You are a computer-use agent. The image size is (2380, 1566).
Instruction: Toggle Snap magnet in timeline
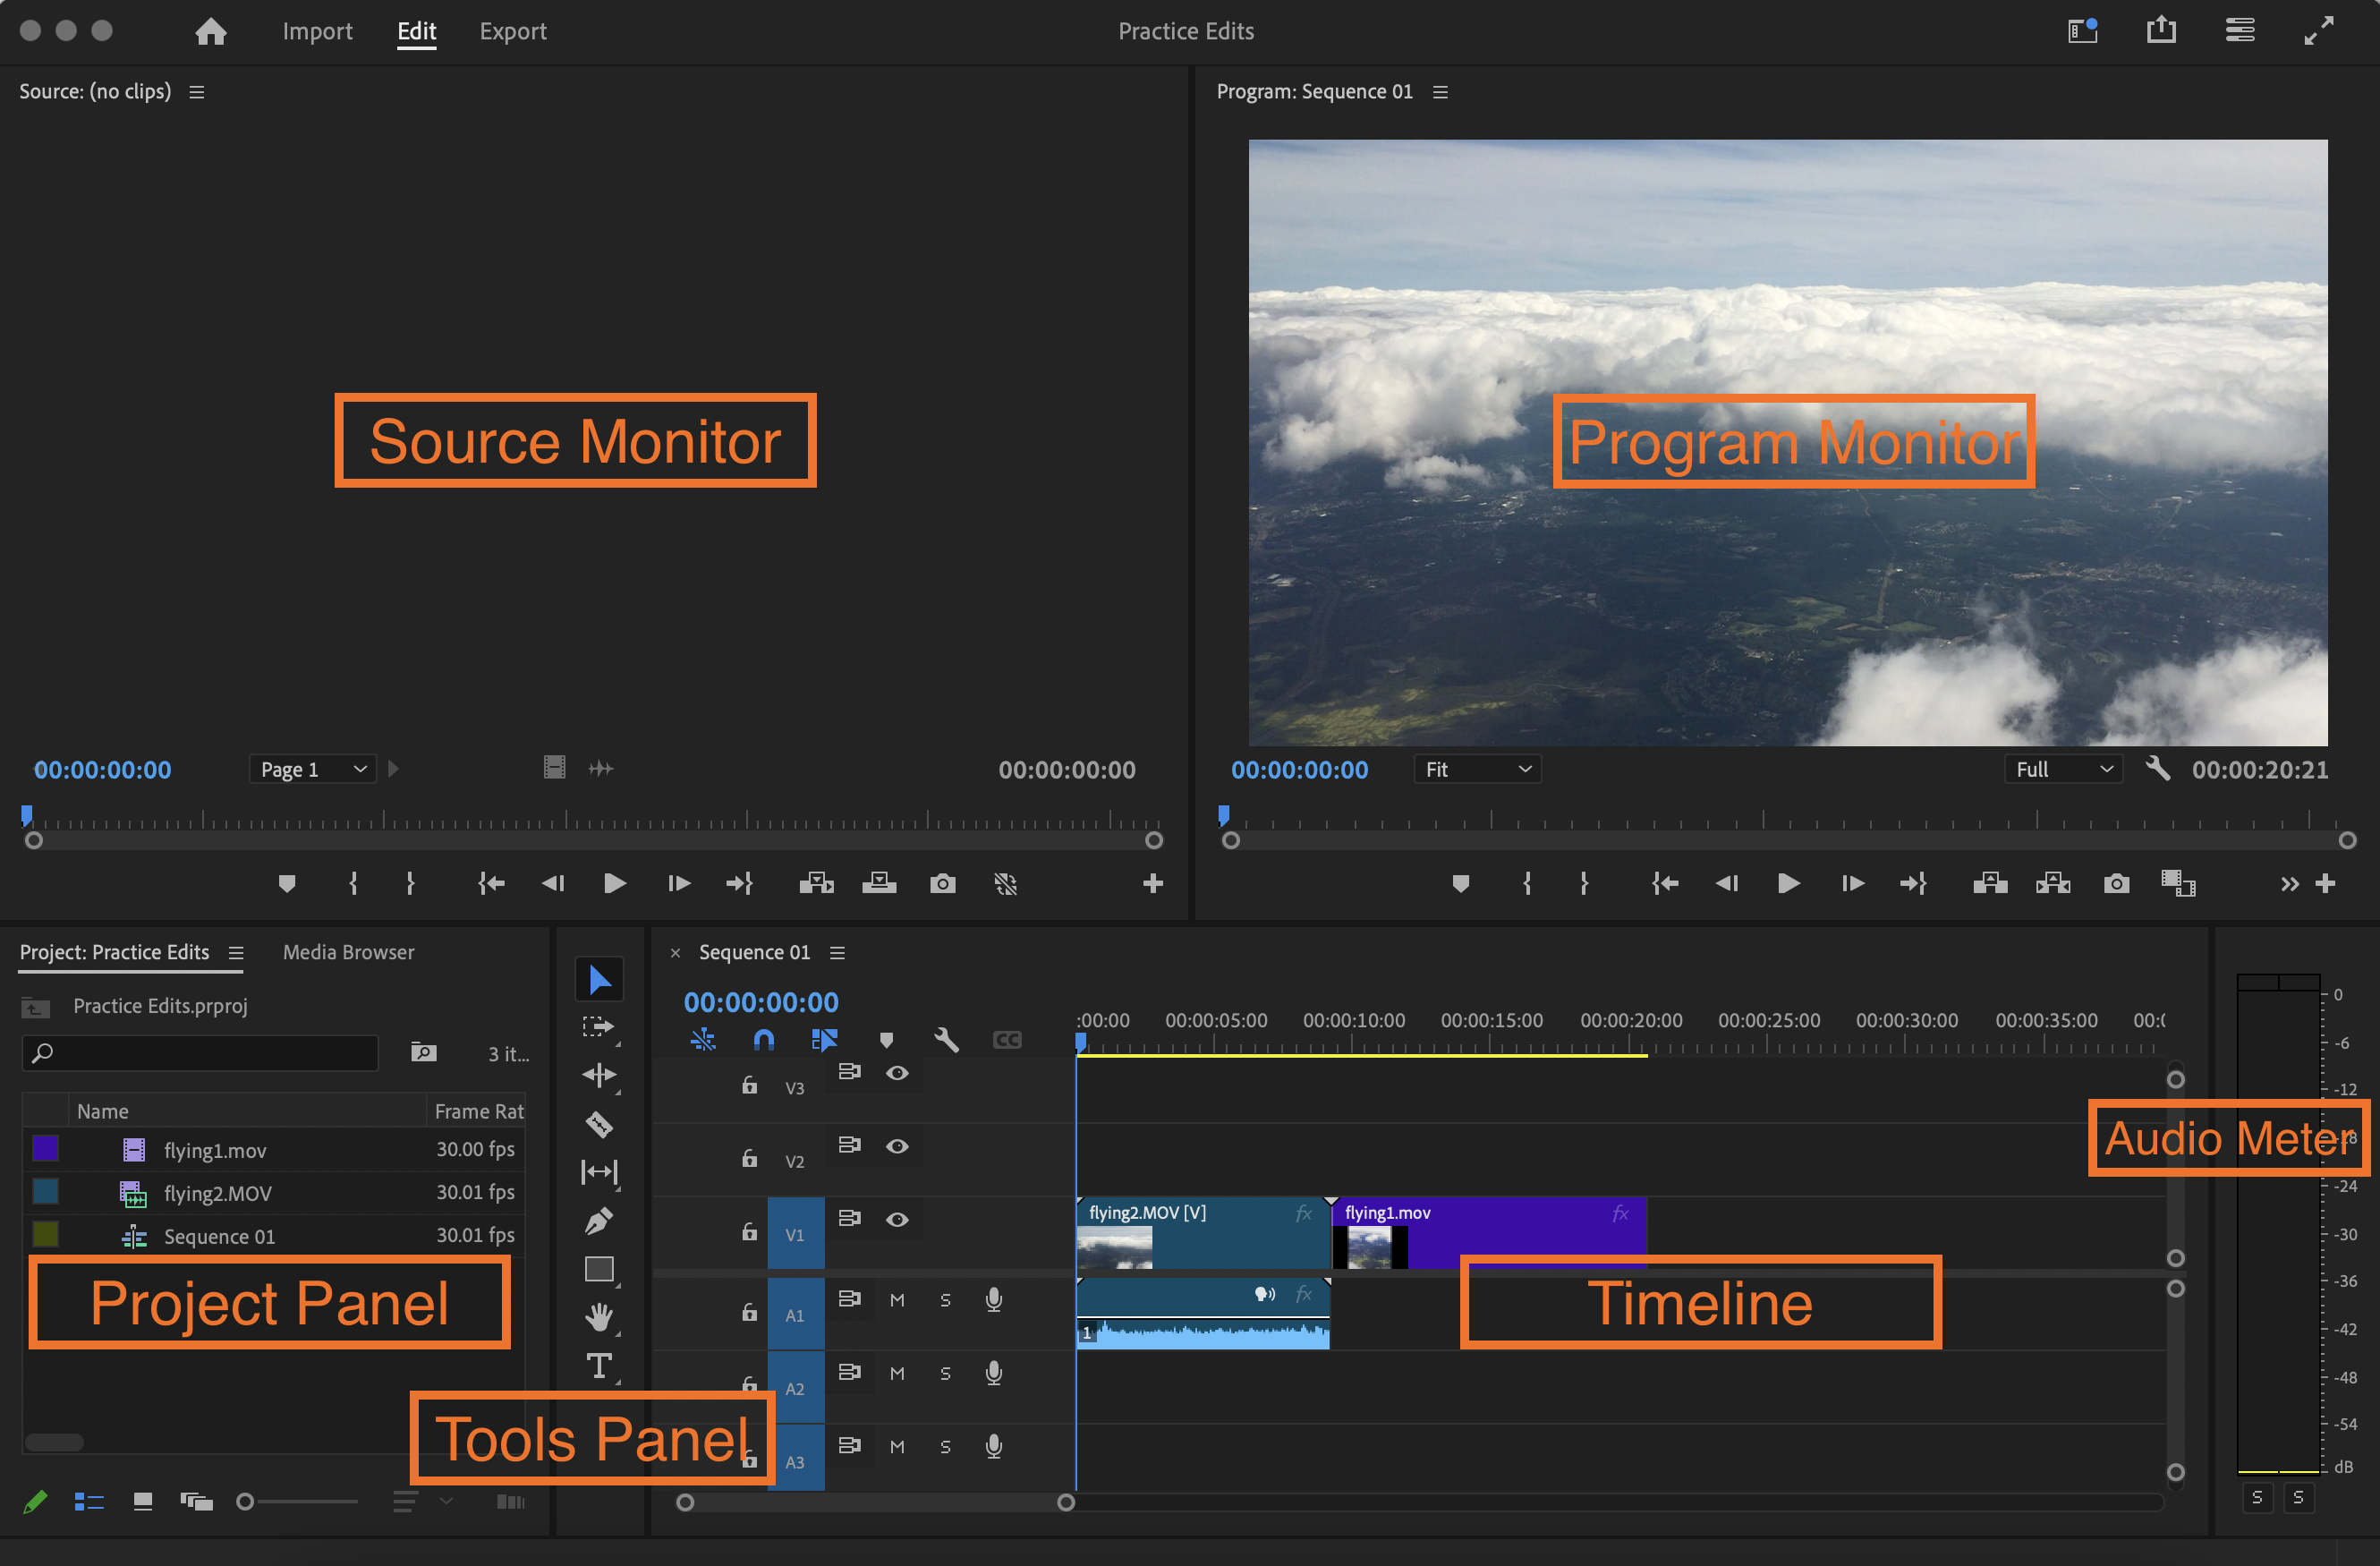pyautogui.click(x=764, y=1040)
